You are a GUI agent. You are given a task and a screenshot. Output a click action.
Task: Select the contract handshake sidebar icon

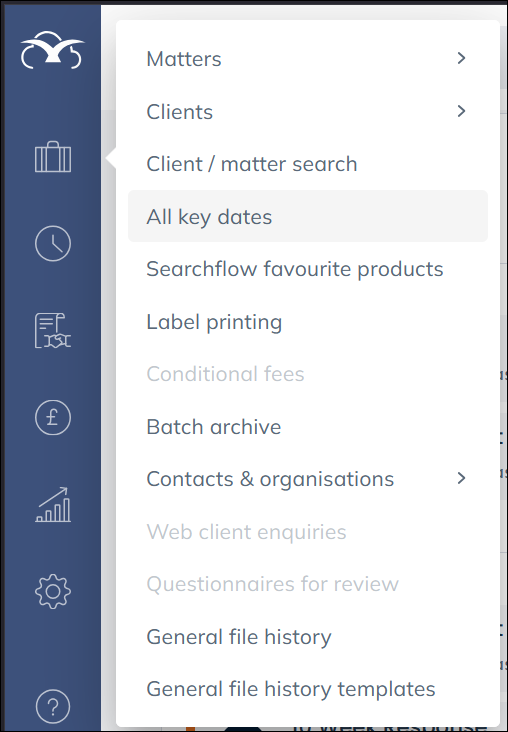(x=53, y=331)
